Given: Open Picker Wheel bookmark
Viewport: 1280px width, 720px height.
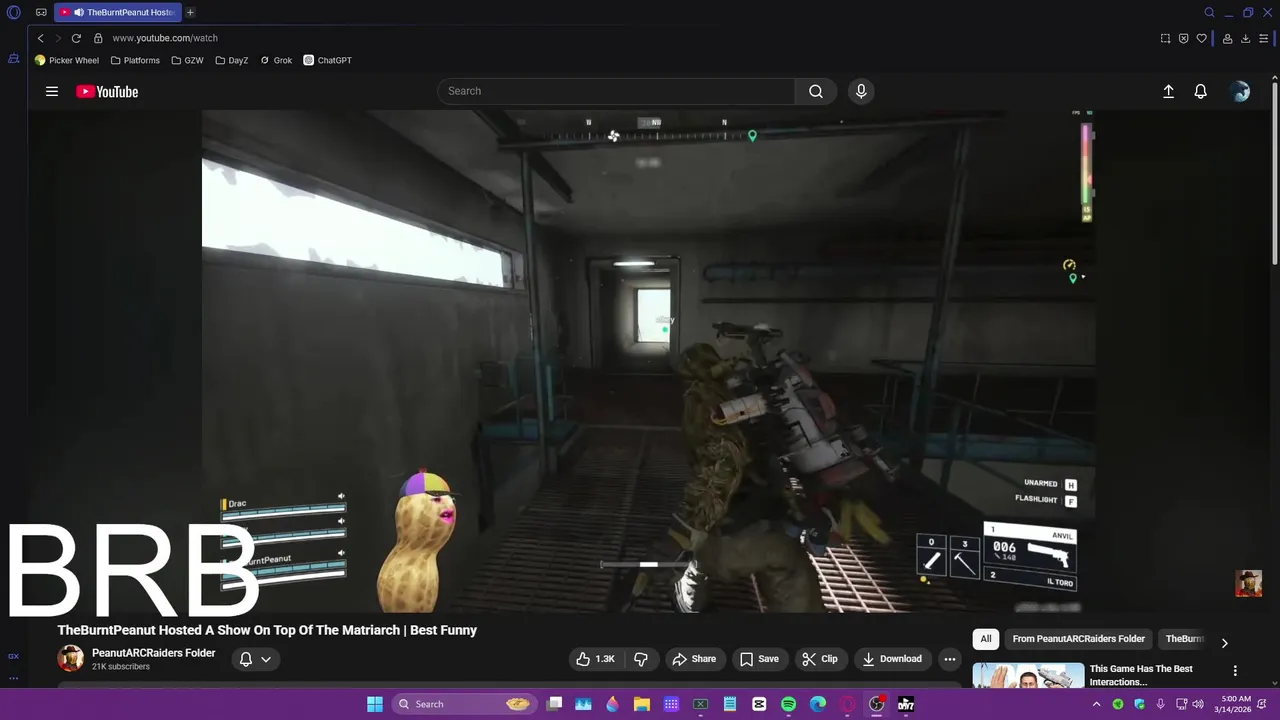Looking at the screenshot, I should click(66, 60).
